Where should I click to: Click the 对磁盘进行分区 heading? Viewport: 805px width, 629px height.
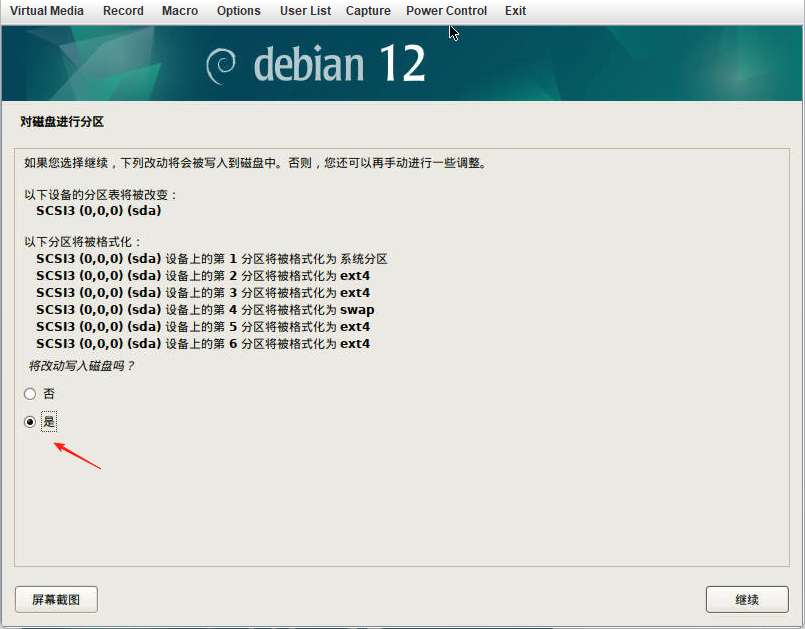point(62,122)
